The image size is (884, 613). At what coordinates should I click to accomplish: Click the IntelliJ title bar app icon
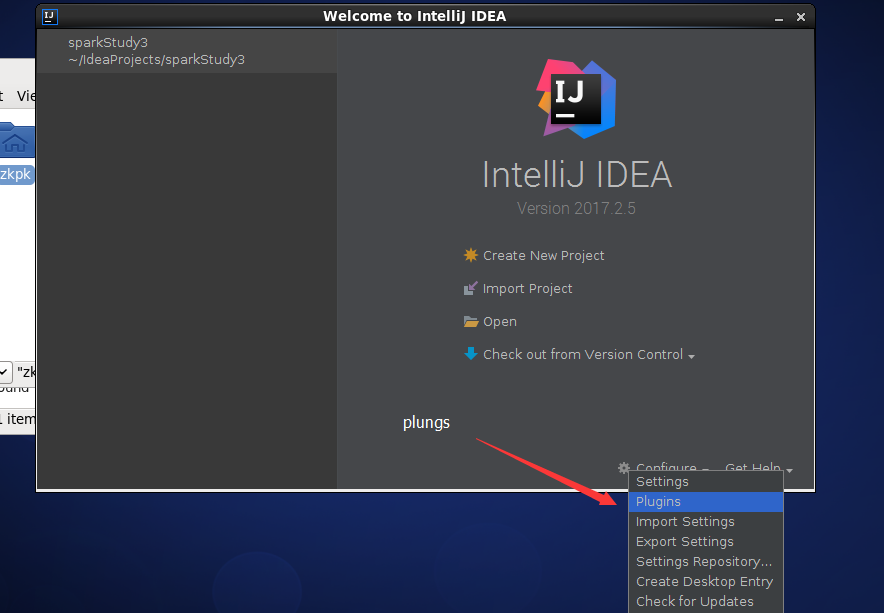coord(50,16)
